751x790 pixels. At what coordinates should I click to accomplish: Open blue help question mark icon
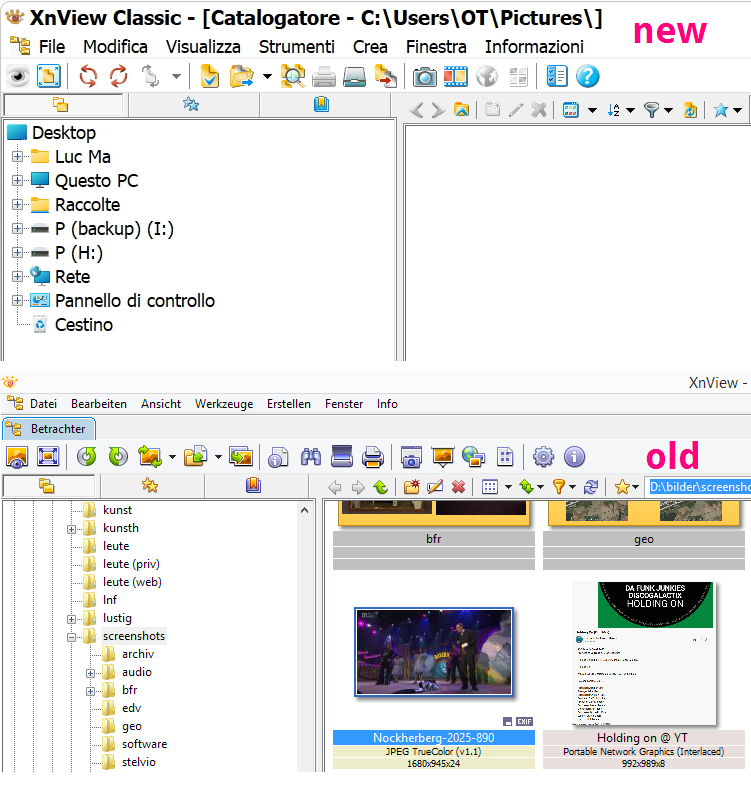(587, 77)
